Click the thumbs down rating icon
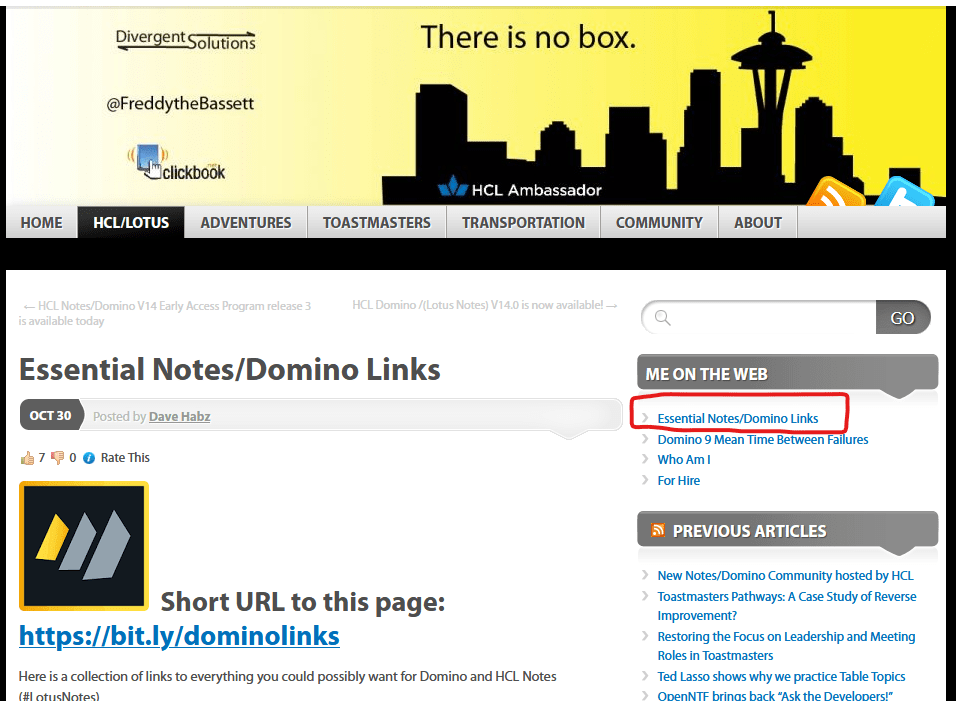This screenshot has height=701, width=956. (57, 458)
